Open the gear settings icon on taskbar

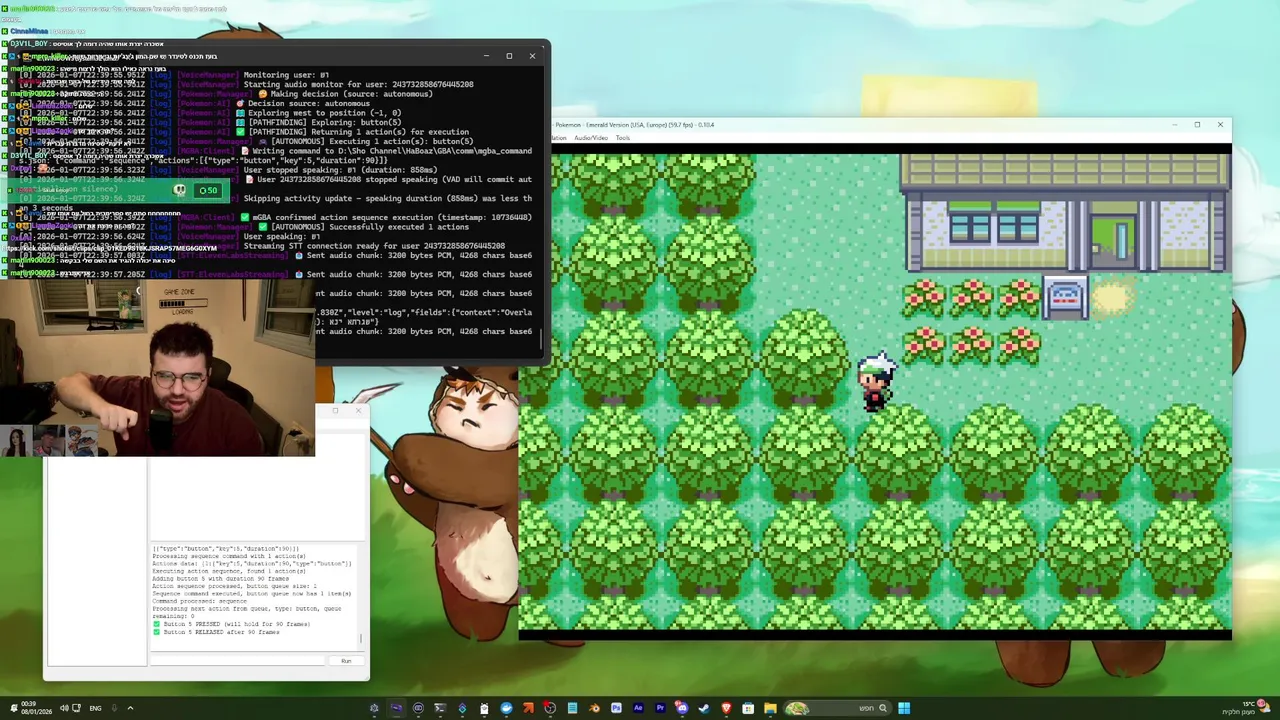[x=374, y=708]
